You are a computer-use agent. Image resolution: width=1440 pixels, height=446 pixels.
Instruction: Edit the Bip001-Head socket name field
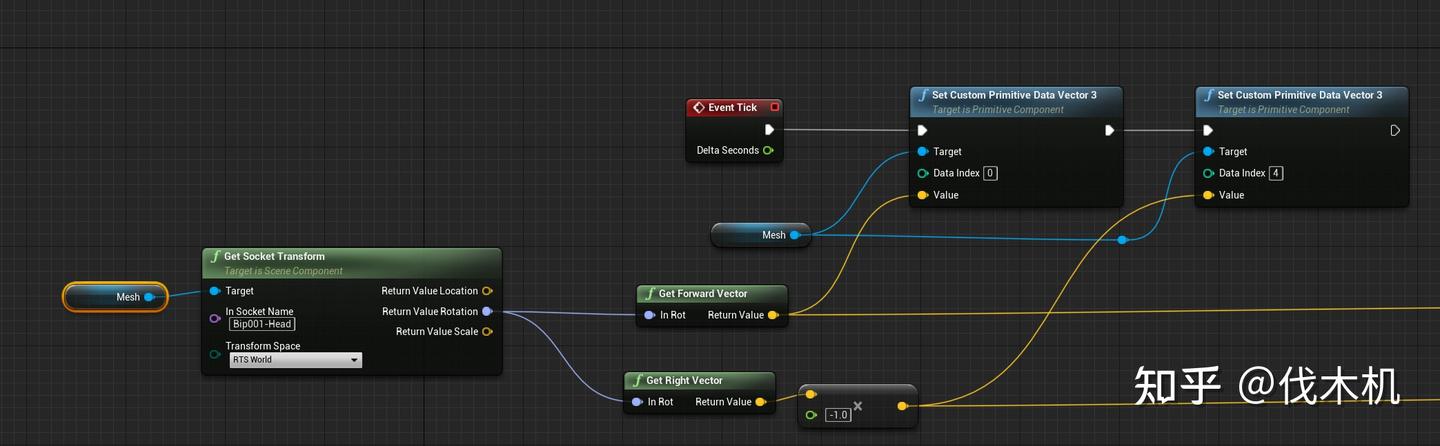click(262, 324)
